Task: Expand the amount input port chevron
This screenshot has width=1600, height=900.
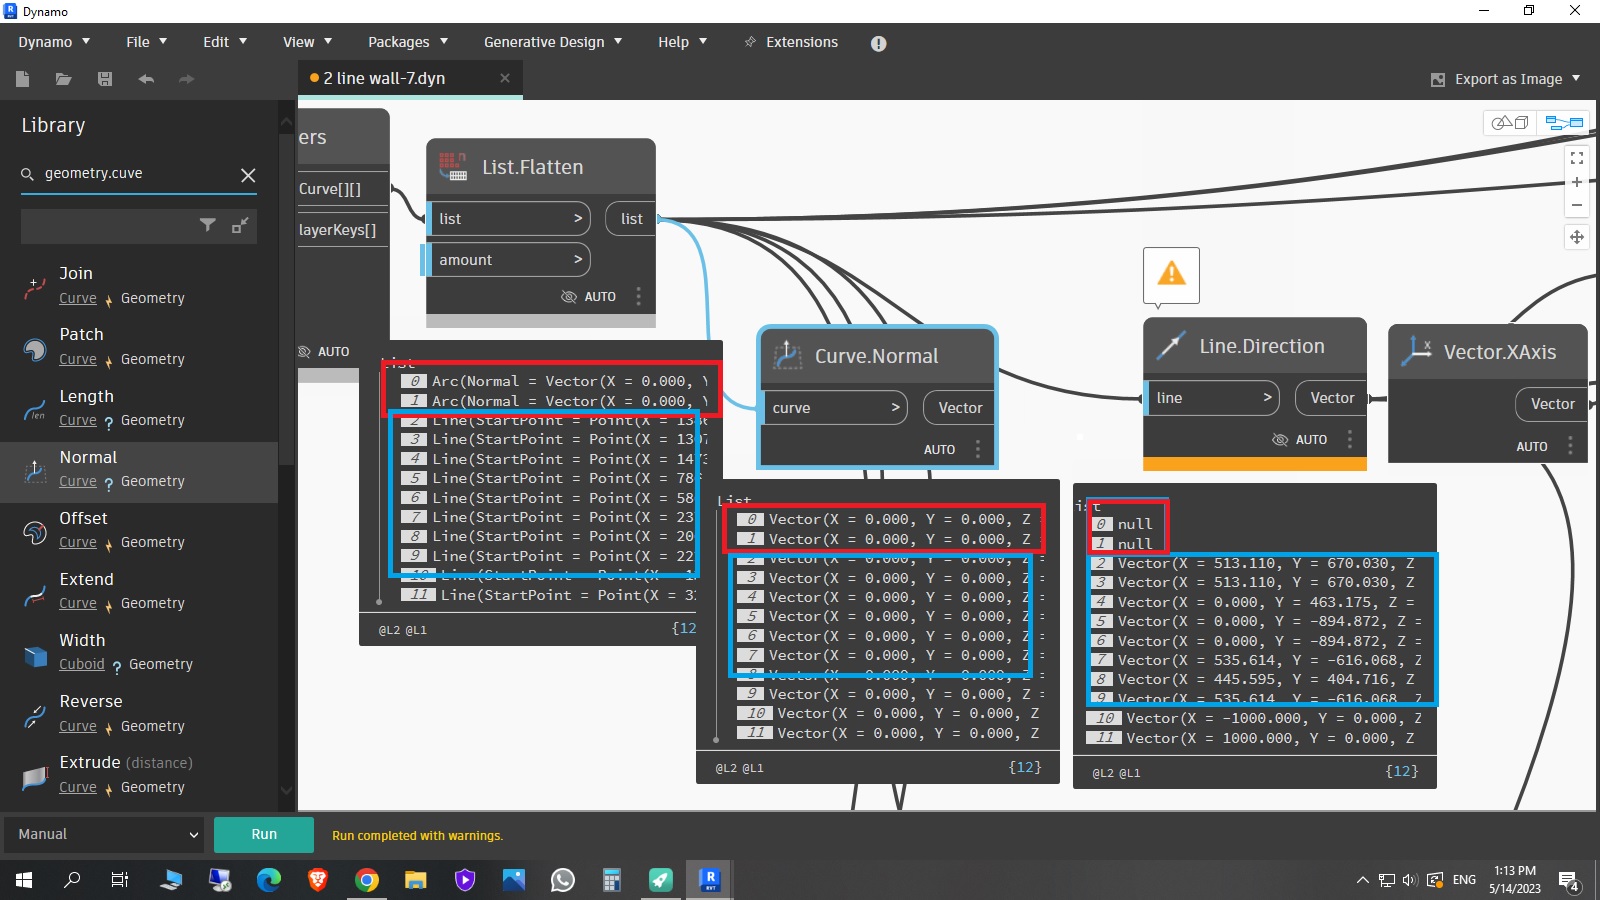Action: pos(578,260)
